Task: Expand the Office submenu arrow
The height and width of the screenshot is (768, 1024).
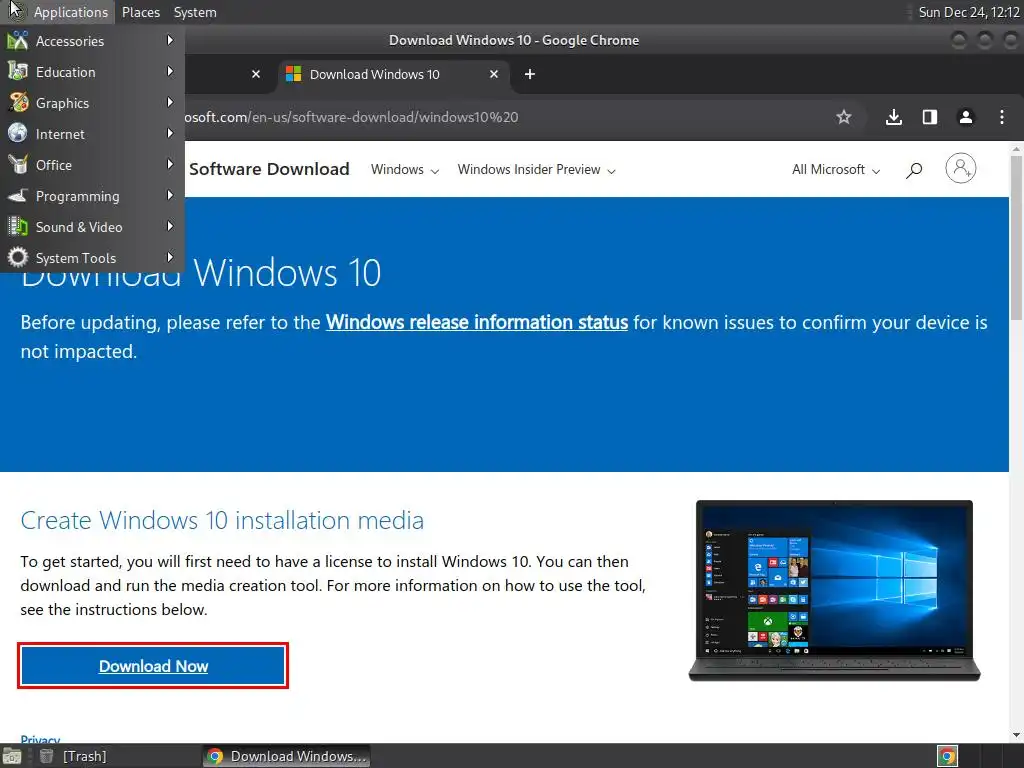Action: (170, 165)
